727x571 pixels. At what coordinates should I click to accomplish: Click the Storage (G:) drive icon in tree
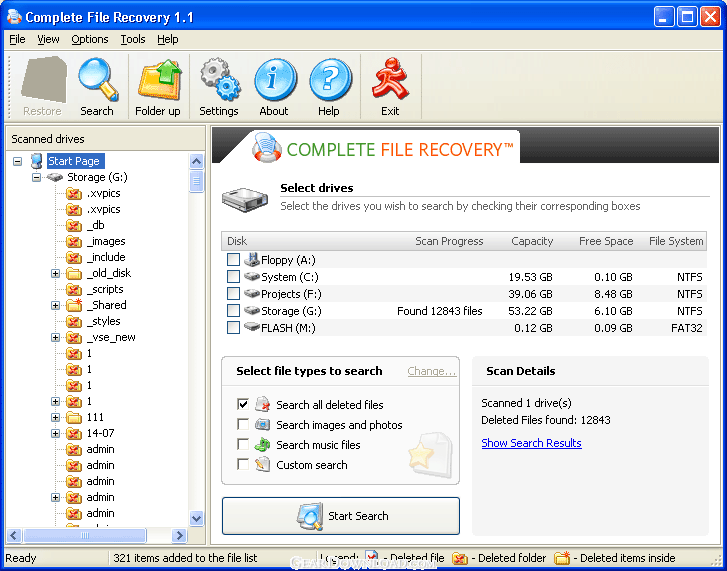55,178
